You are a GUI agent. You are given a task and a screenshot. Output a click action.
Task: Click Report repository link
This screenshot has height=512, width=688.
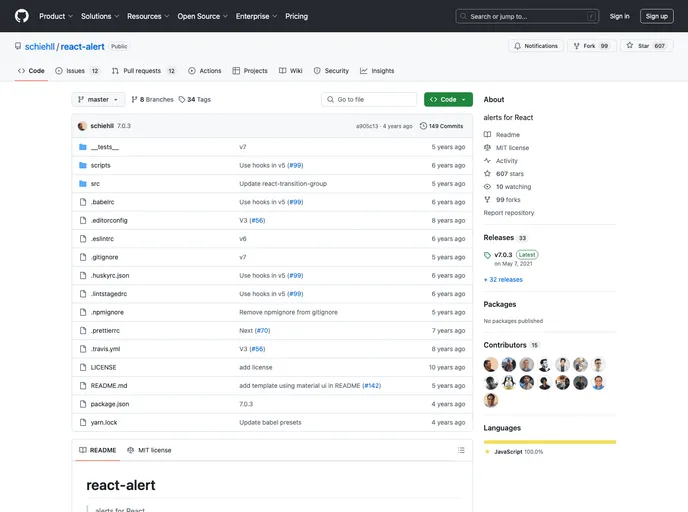pos(509,213)
